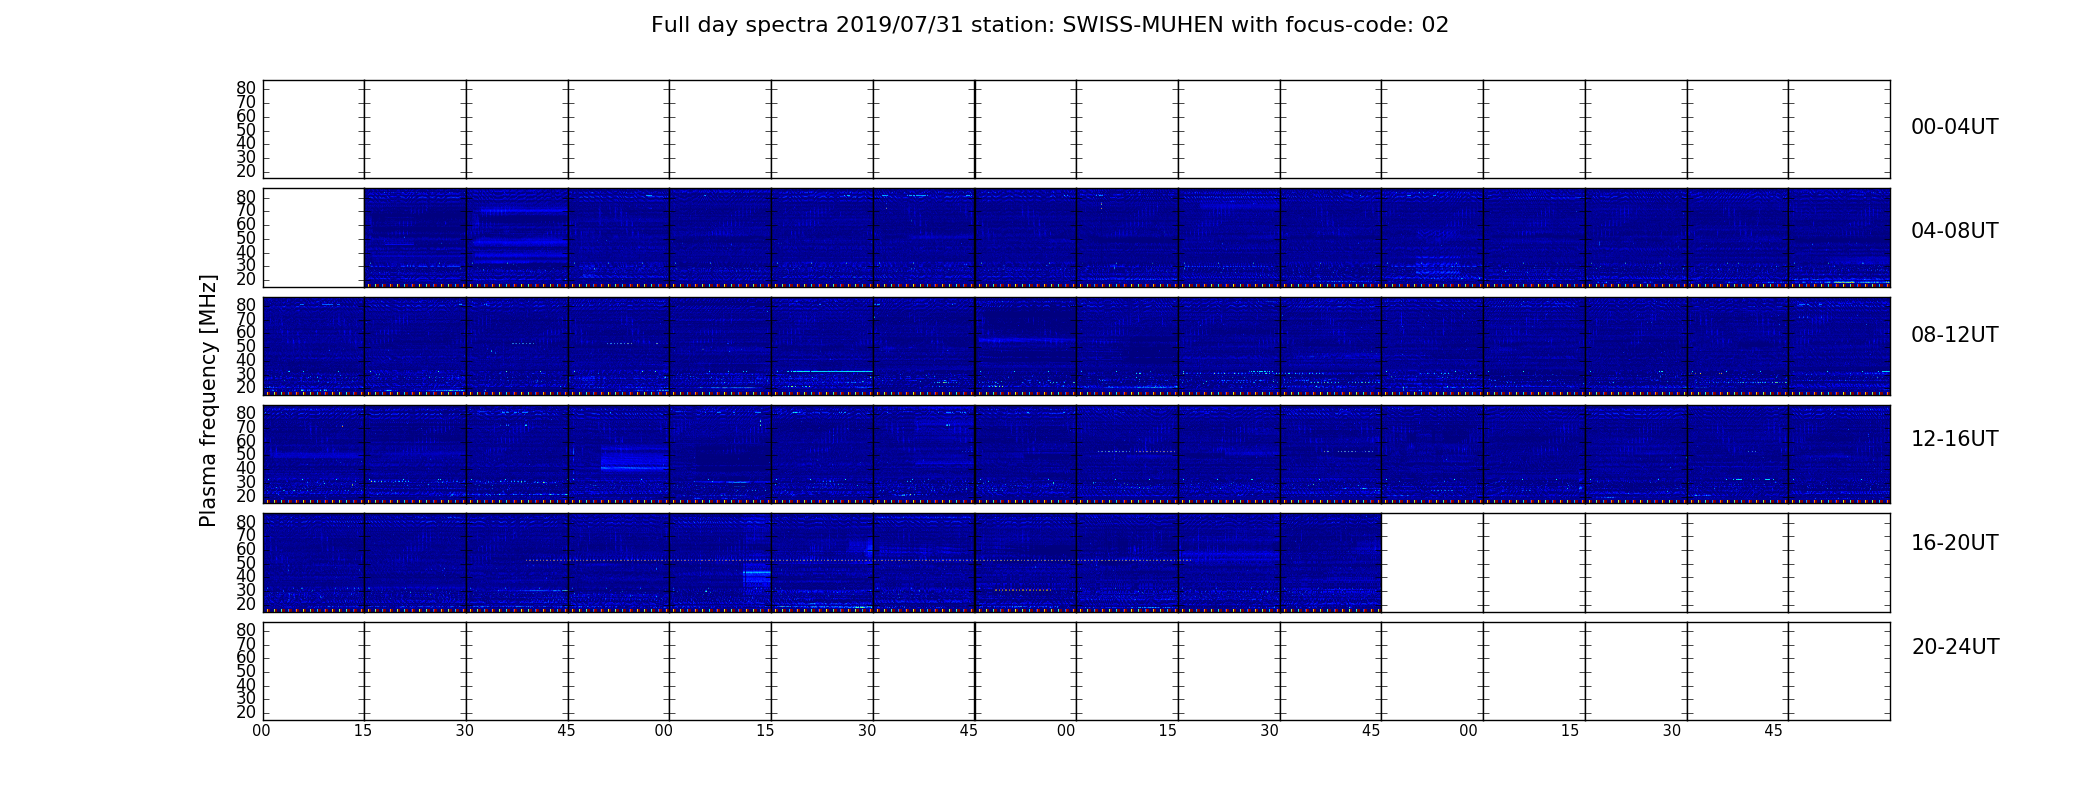Click the dotted 50 MHz line in 16-20UT panel

(858, 560)
